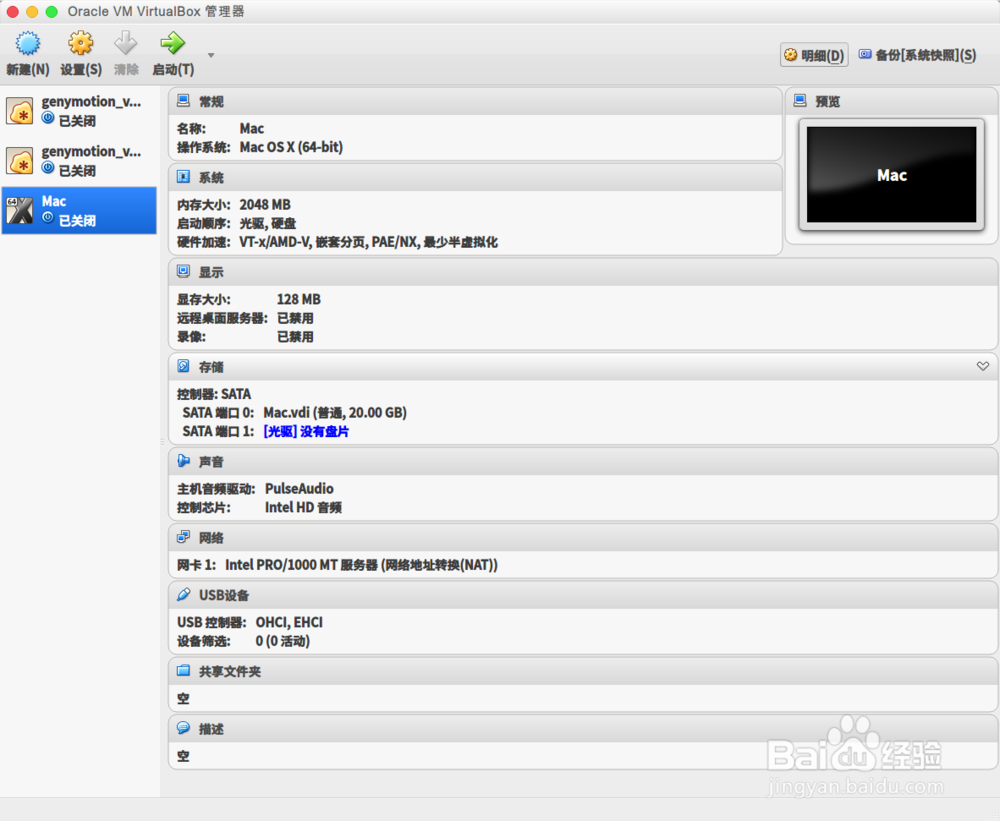The image size is (1000, 821).
Task: Click the 声音 audio section speaker icon
Action: coord(182,461)
